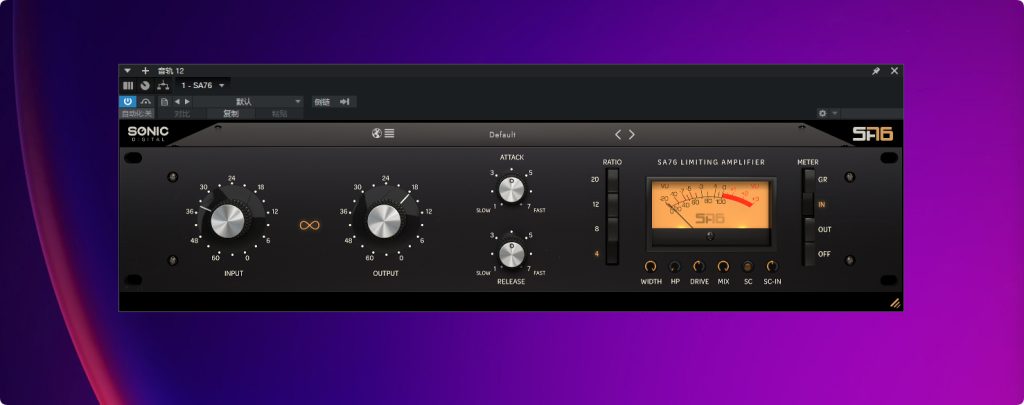The height and width of the screenshot is (405, 1024).
Task: Select ratio 8 button
Action: pos(612,229)
